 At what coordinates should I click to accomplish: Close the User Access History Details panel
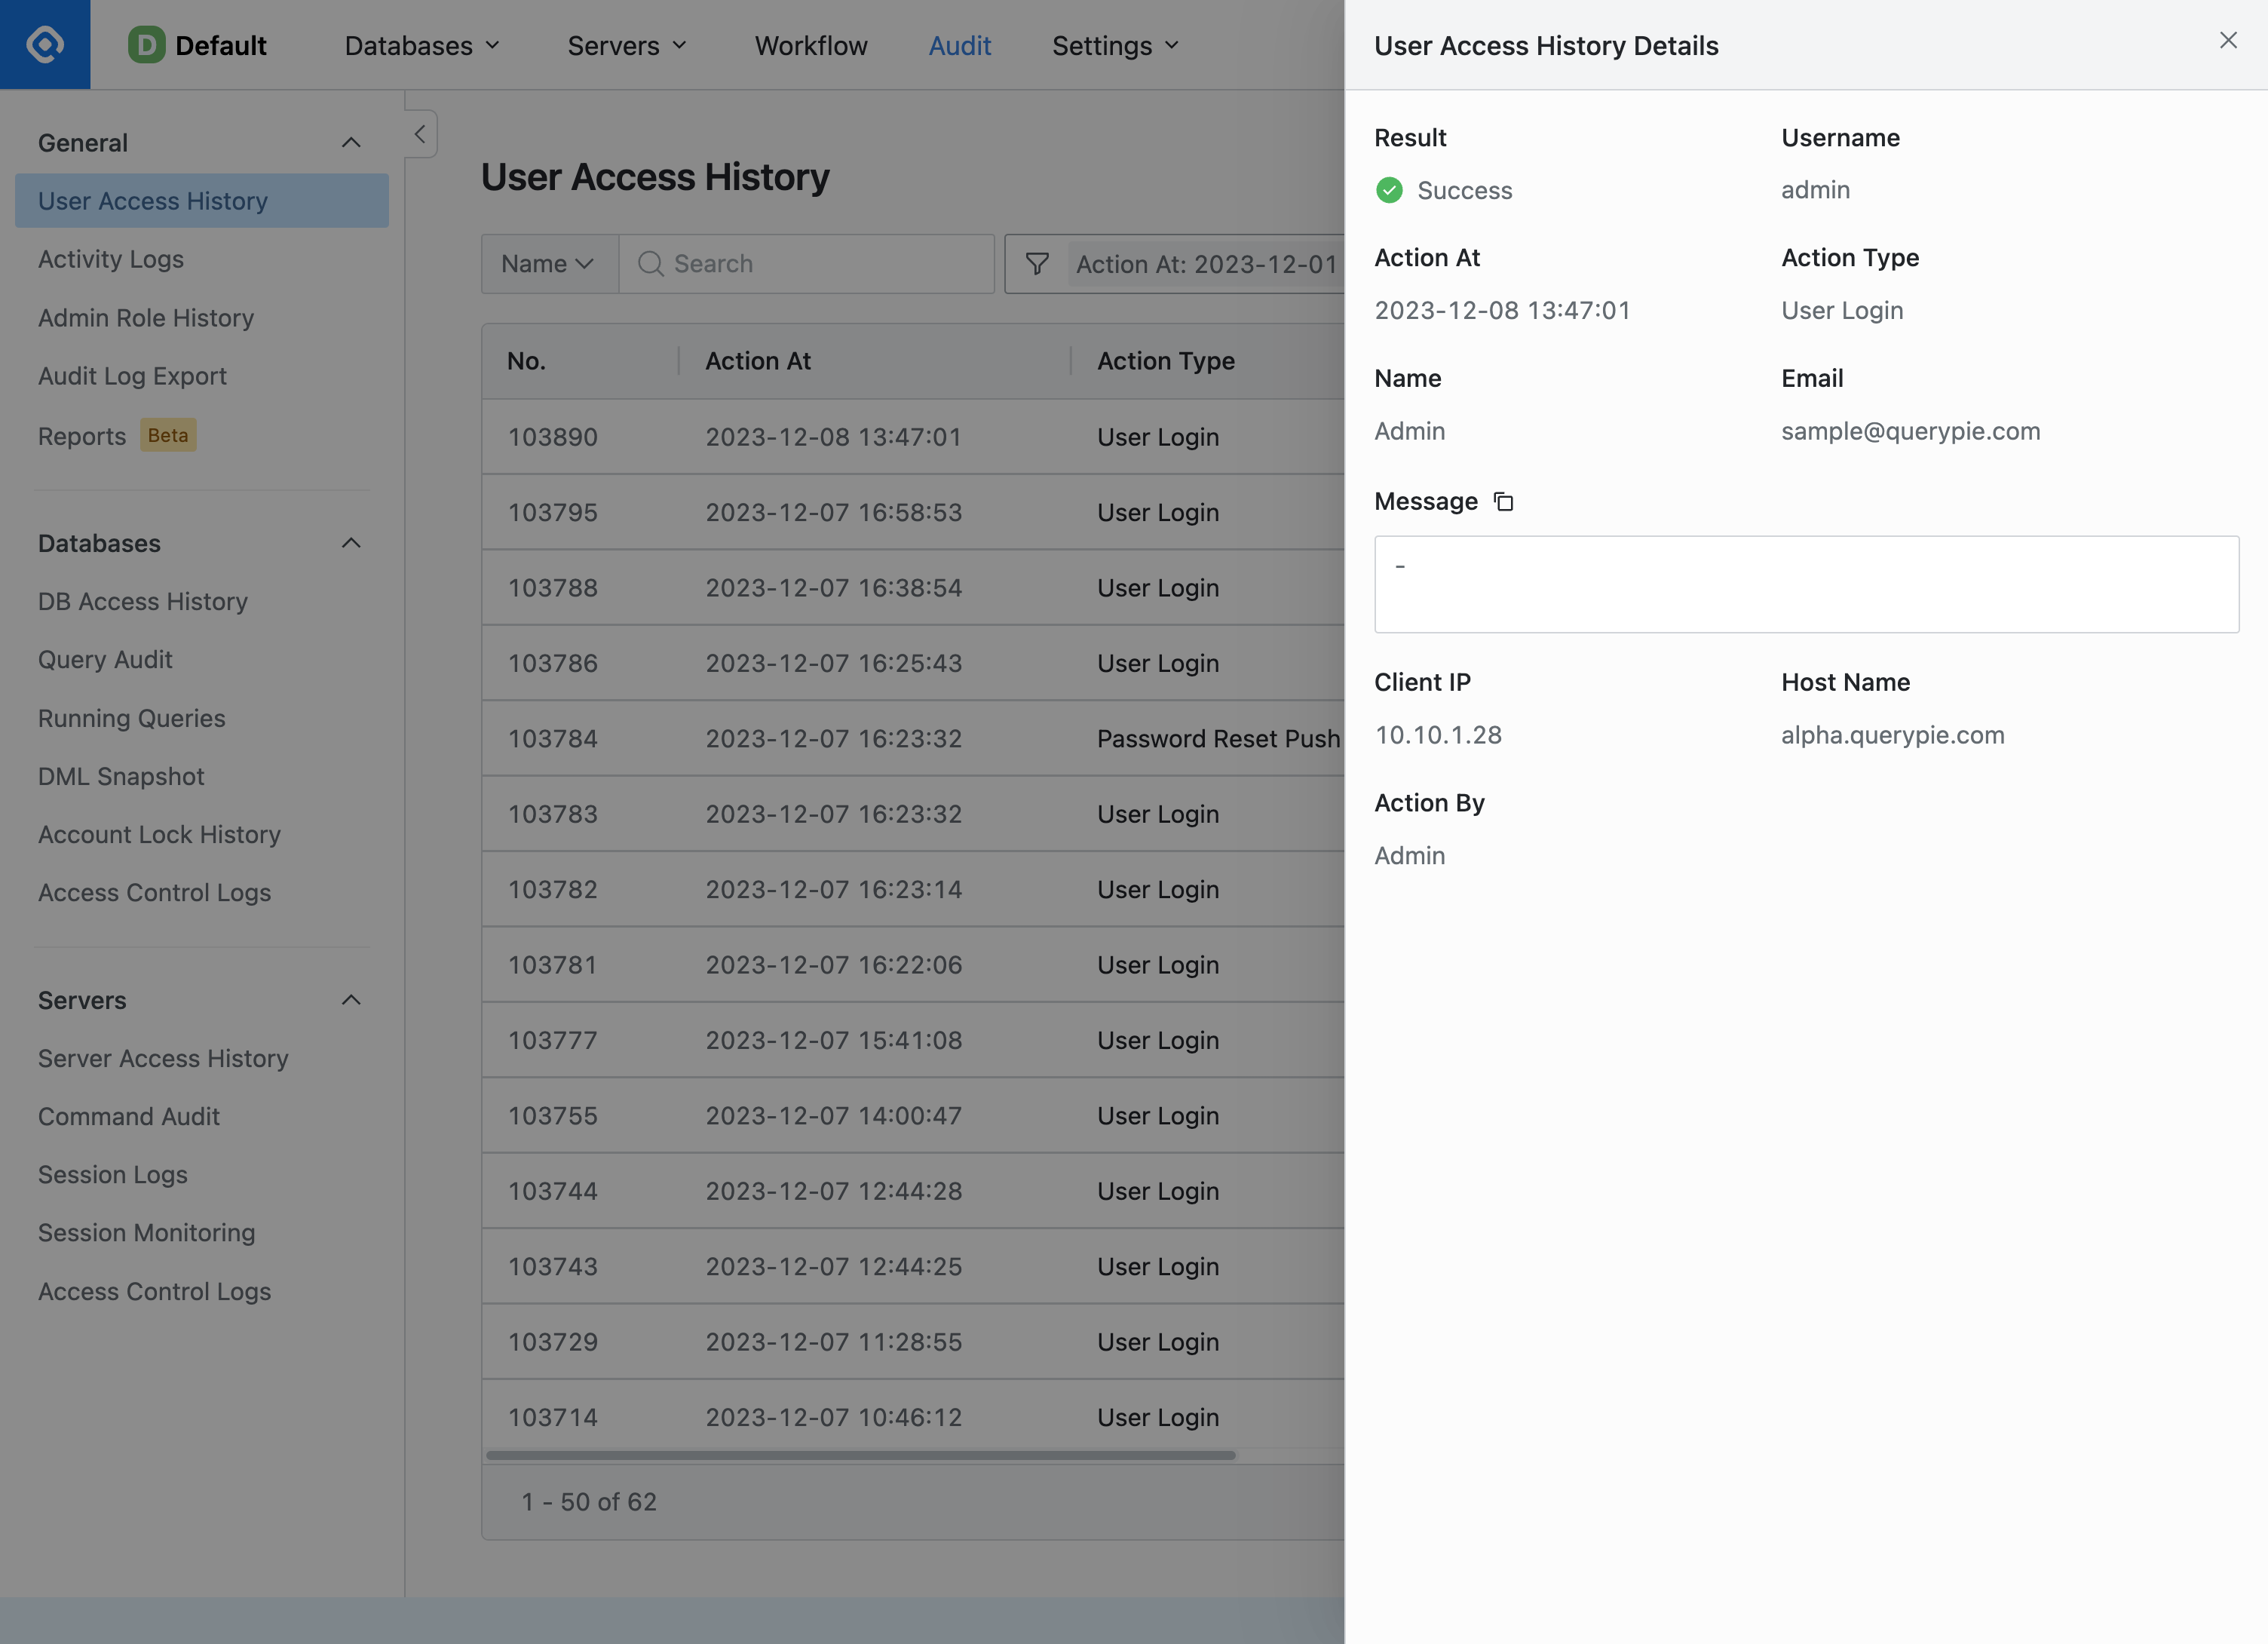(2228, 40)
